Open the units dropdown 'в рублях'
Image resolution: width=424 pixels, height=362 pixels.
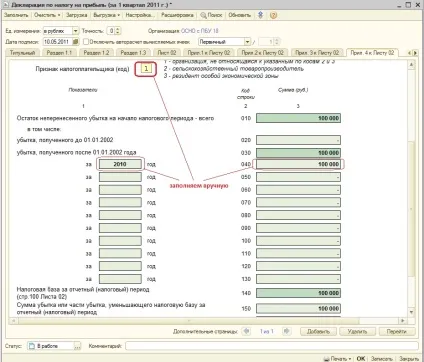click(76, 31)
